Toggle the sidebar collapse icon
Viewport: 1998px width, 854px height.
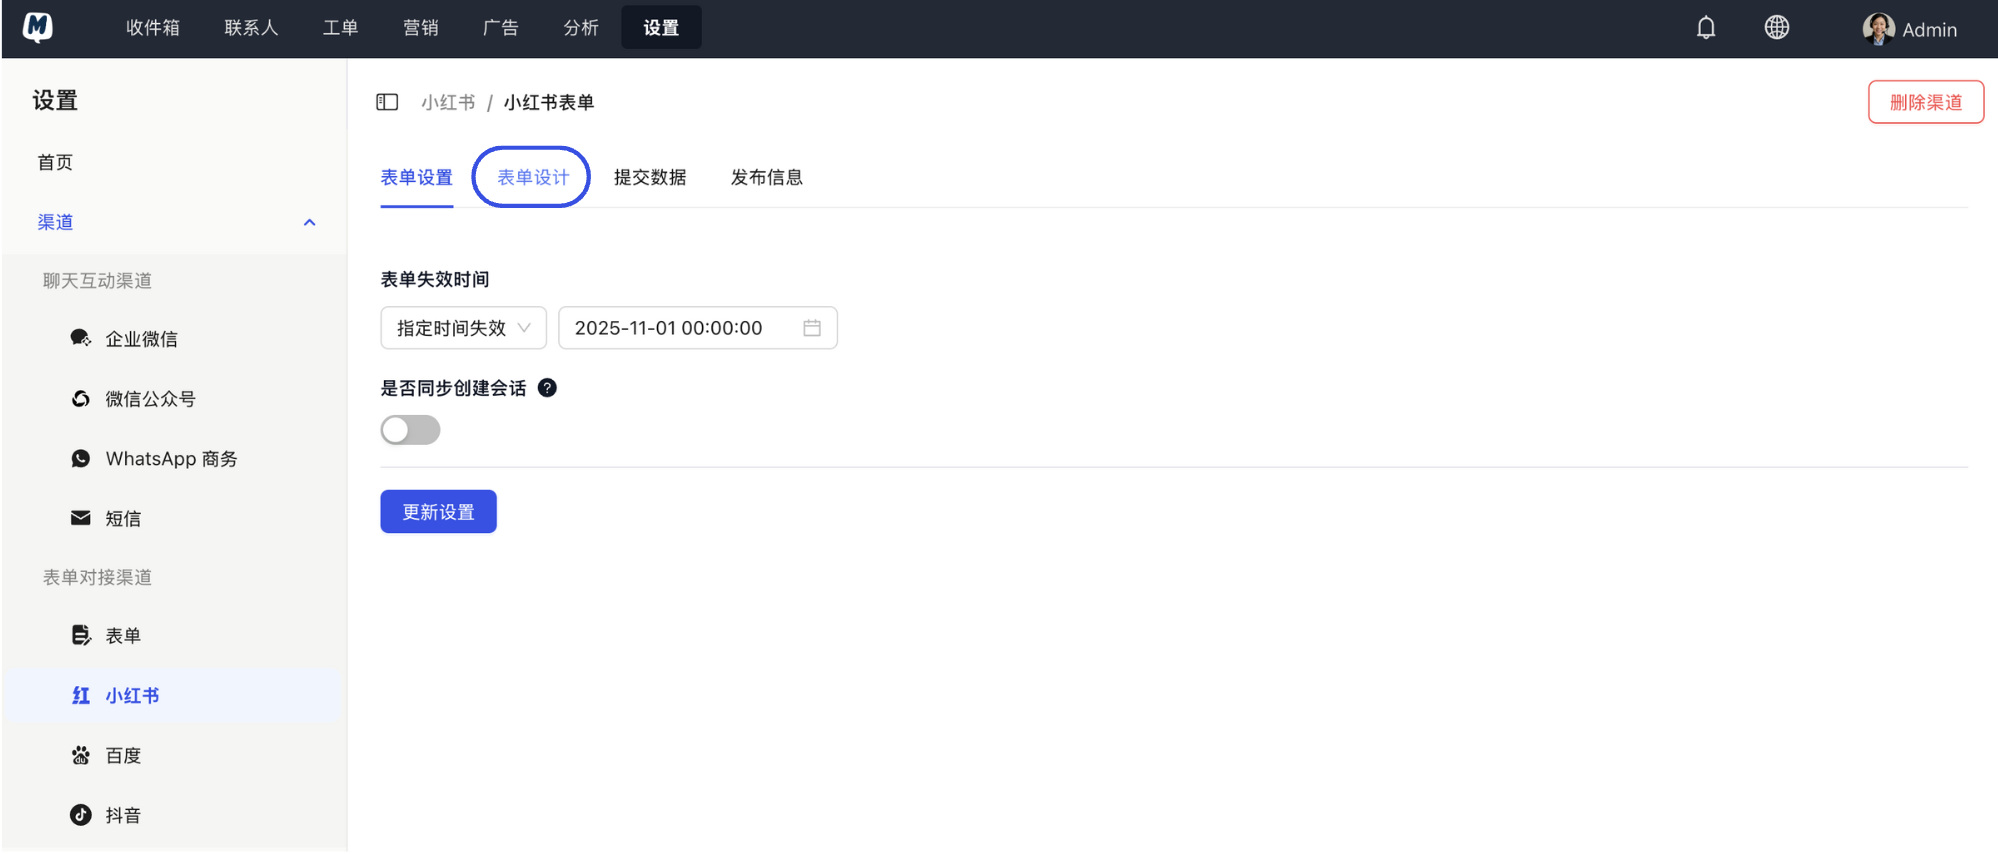(387, 102)
